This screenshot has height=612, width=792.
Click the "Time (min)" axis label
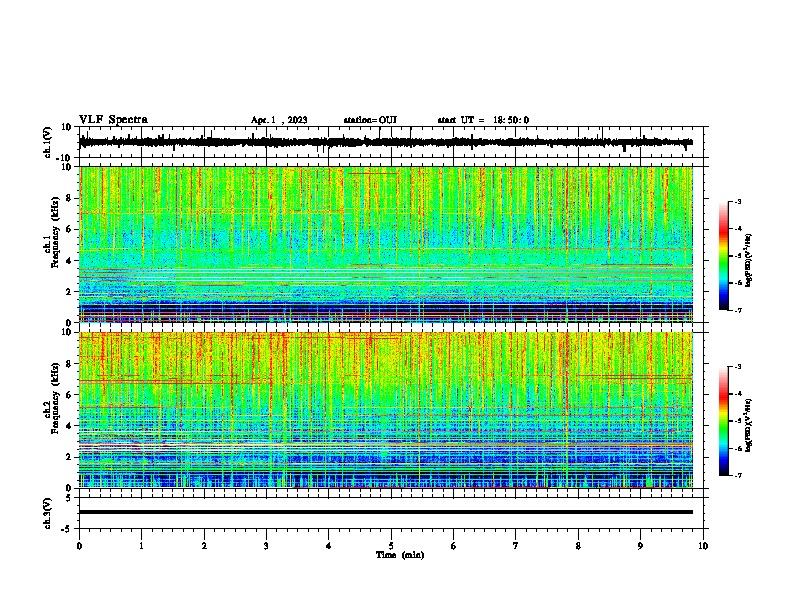[400, 555]
